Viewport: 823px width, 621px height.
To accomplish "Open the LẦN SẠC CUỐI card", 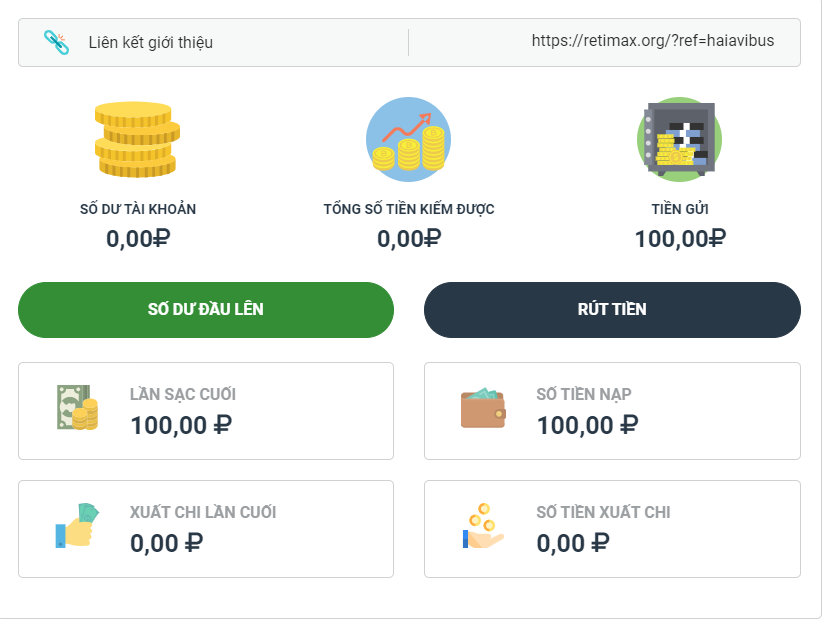I will tap(206, 411).
